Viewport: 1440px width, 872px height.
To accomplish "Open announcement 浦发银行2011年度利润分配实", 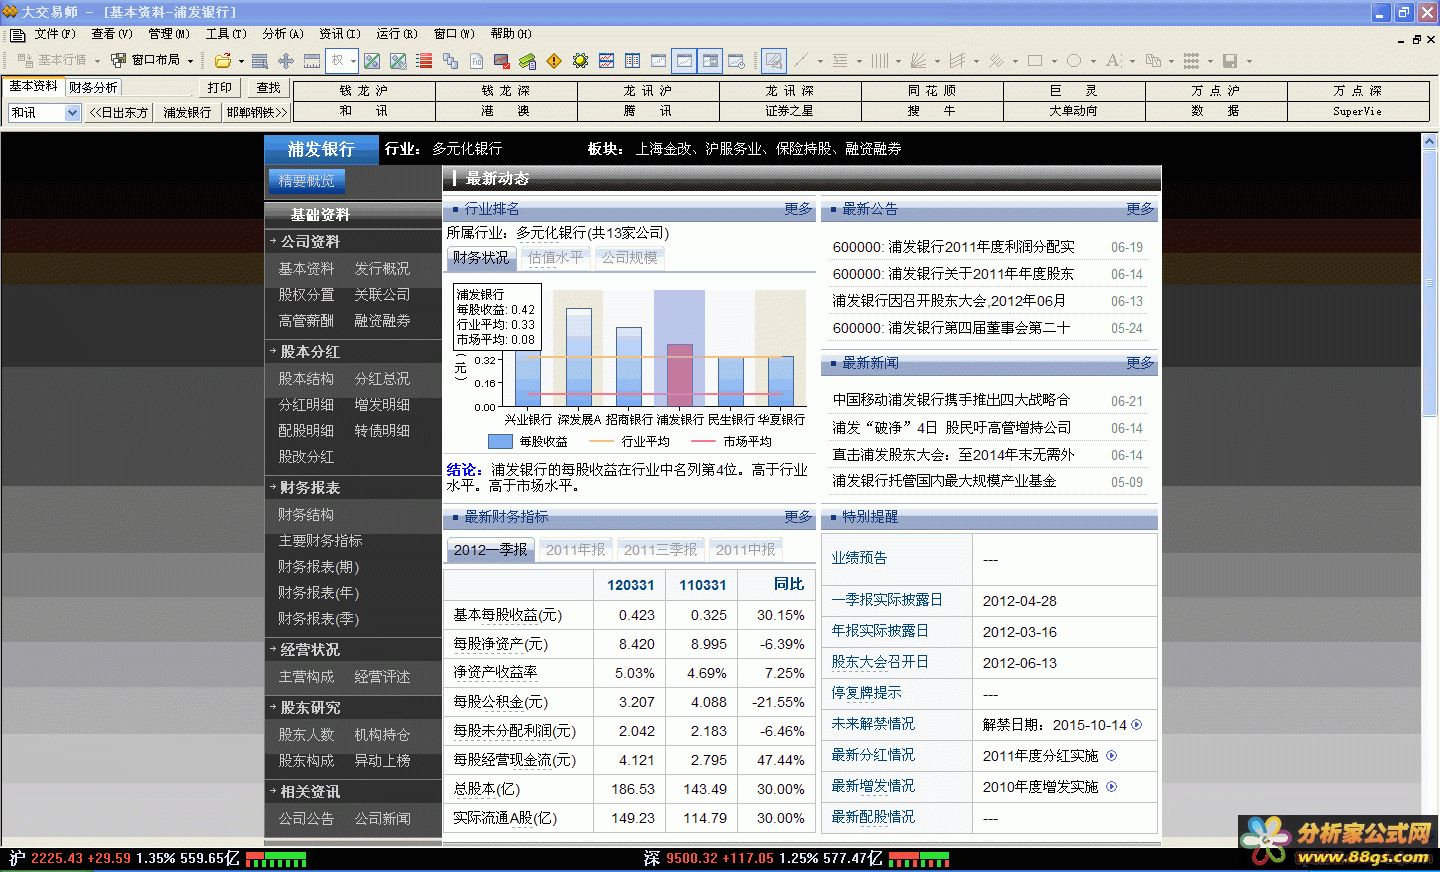I will pyautogui.click(x=954, y=247).
